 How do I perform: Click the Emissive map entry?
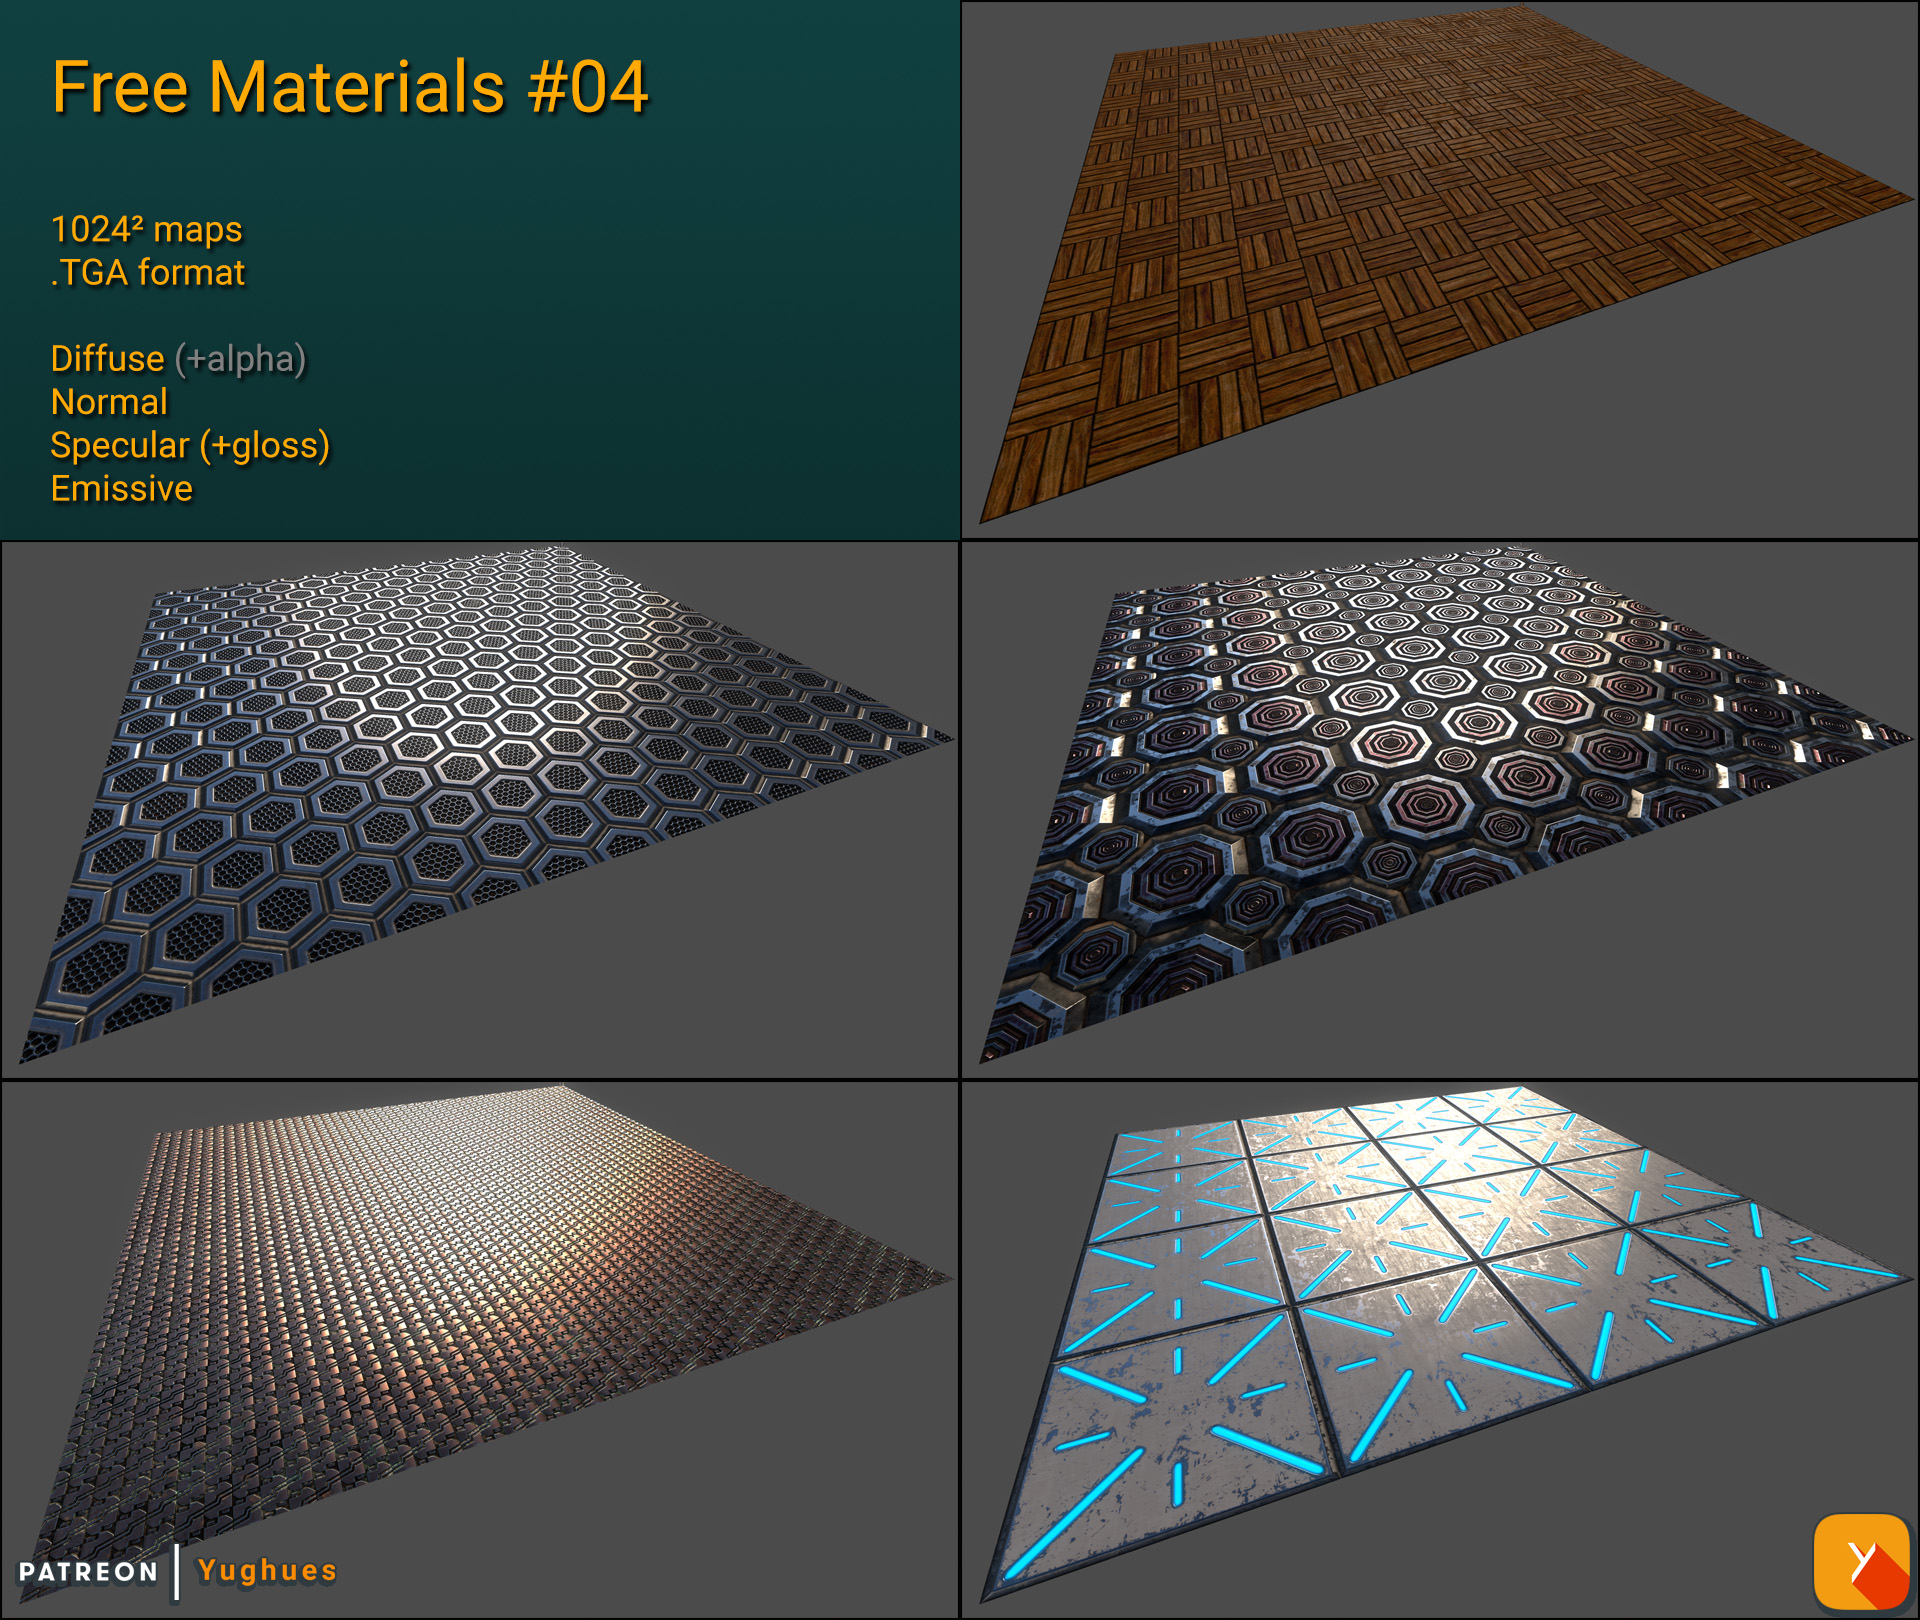[x=122, y=489]
